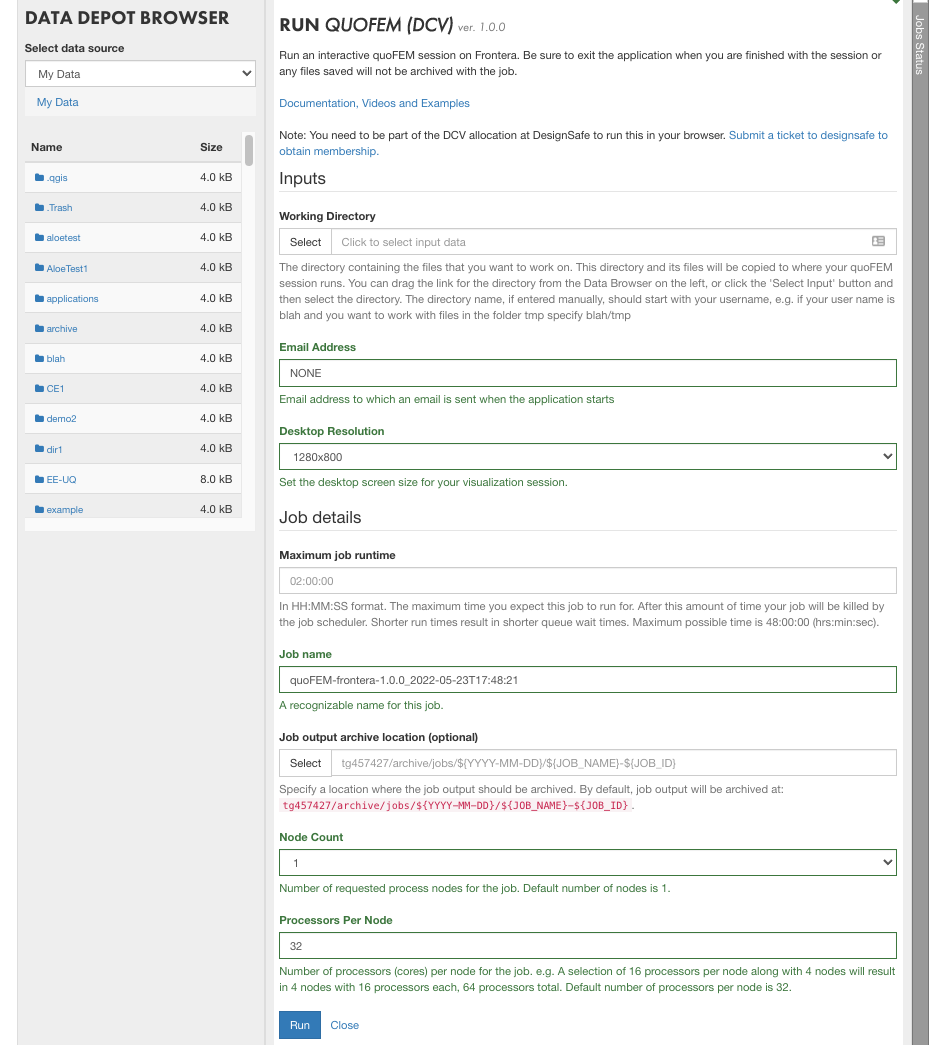Screen dimensions: 939x1045
Task: Click the Close link beside Run
Action: click(x=345, y=1025)
